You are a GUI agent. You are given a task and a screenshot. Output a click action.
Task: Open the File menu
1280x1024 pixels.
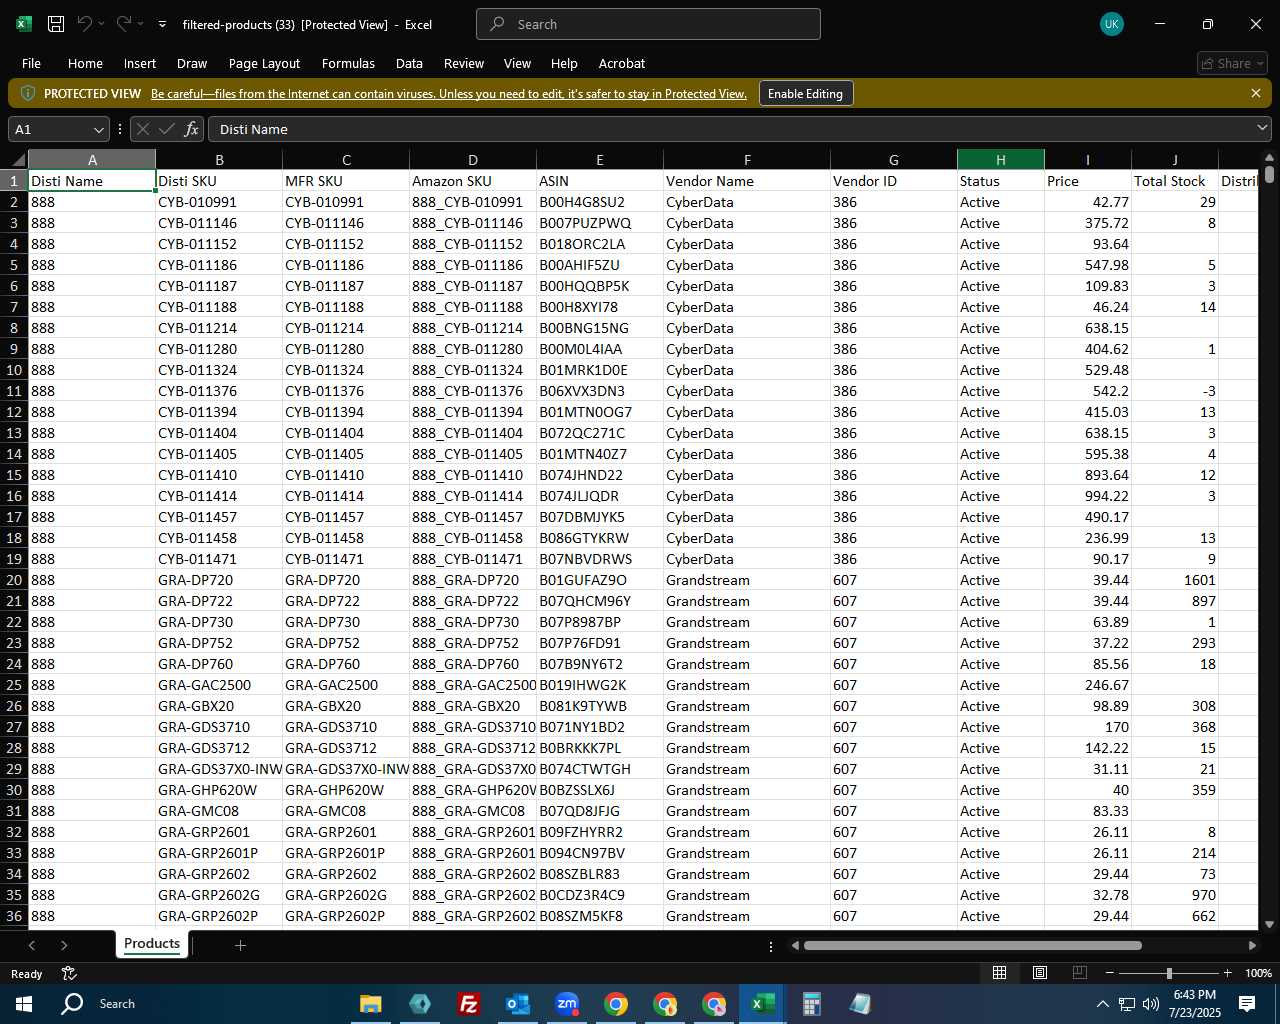tap(31, 63)
